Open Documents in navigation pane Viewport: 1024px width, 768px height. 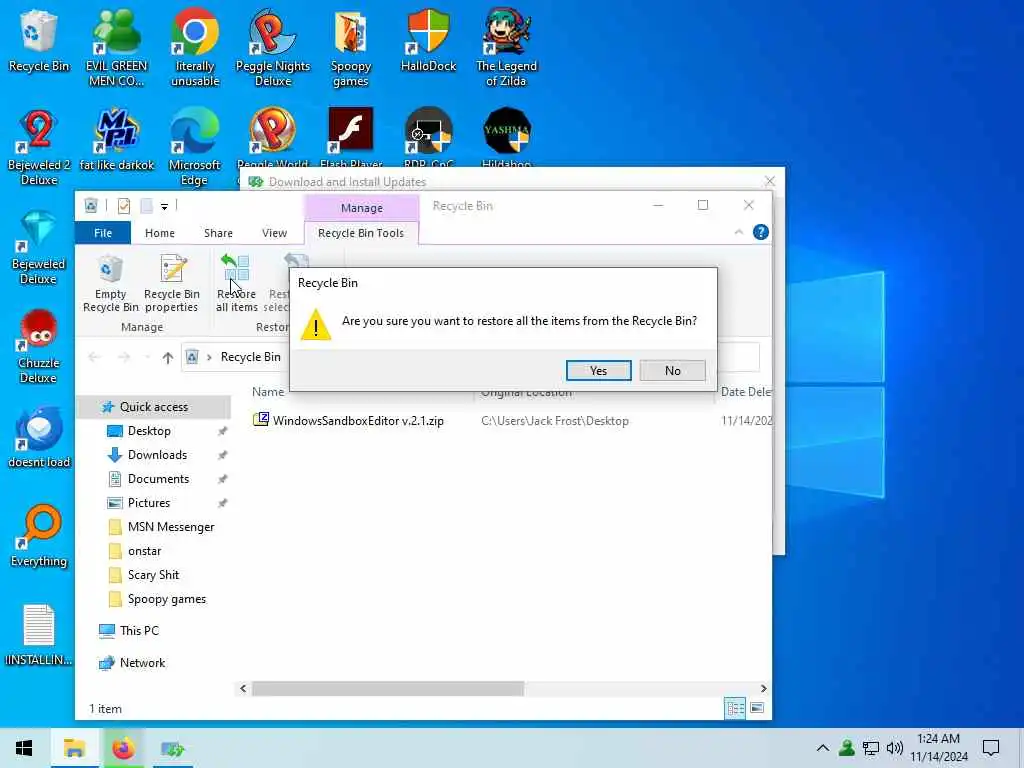pos(158,479)
